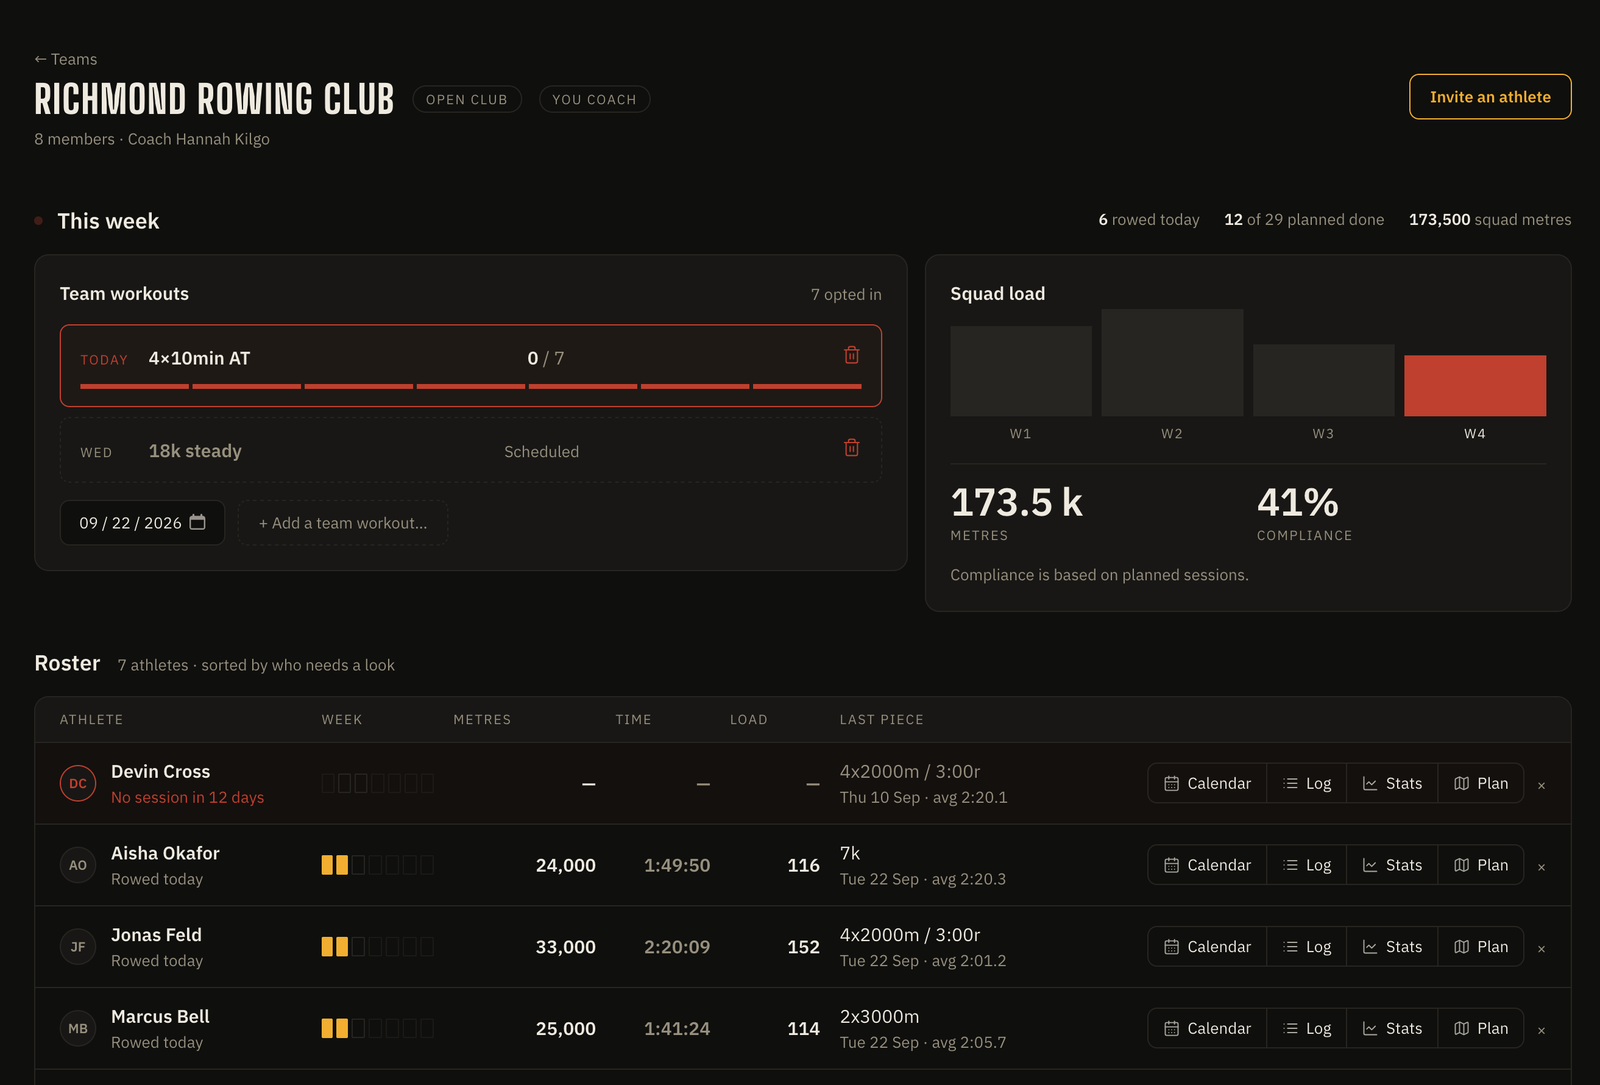Open the 18k steady scheduled workout

(471, 451)
